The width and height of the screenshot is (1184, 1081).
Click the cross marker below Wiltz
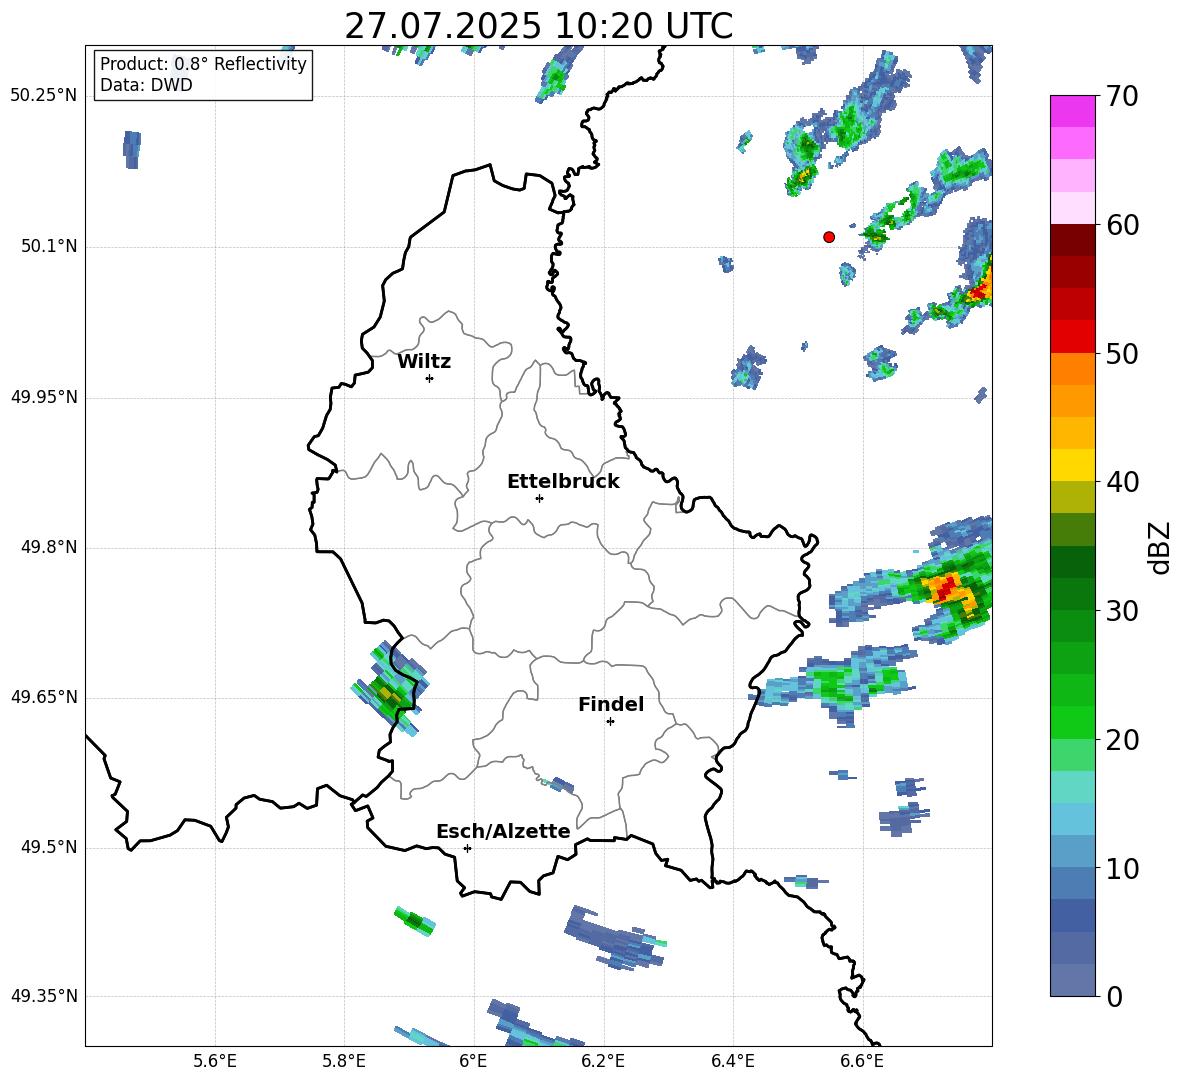(430, 378)
